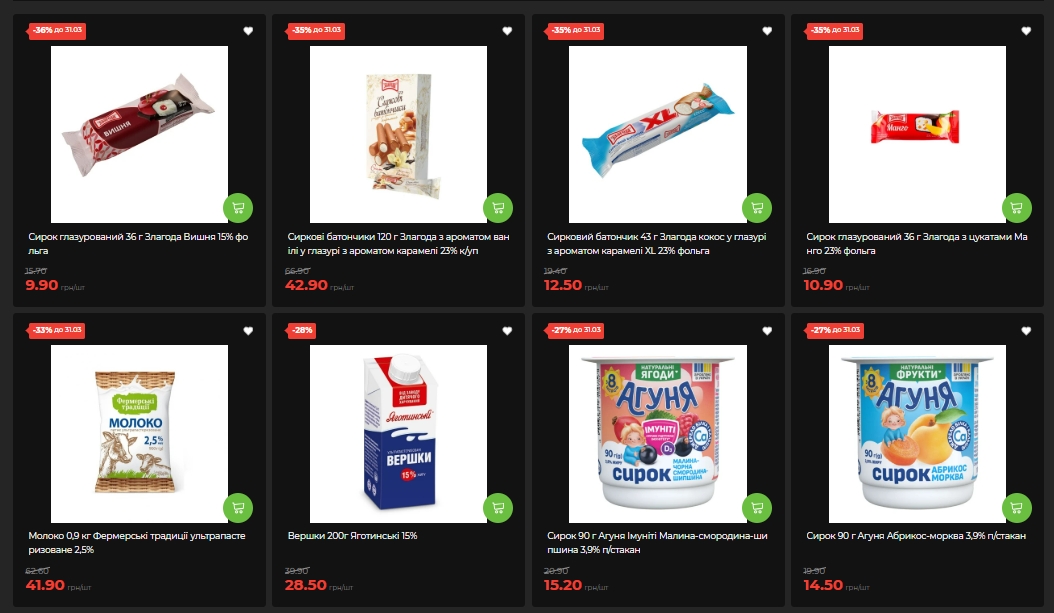
Task: Open Сирок 90 г Агуня Абрикос-морква title
Action: pos(916,536)
